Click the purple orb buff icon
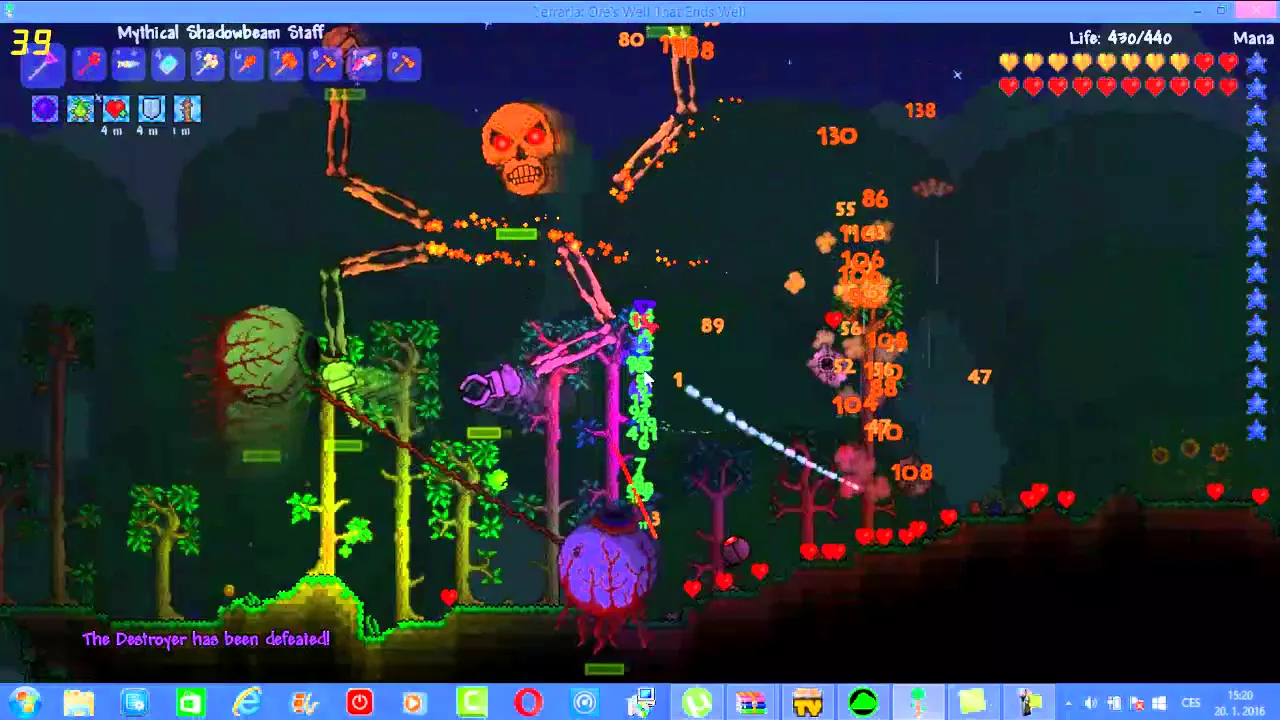 (x=45, y=109)
